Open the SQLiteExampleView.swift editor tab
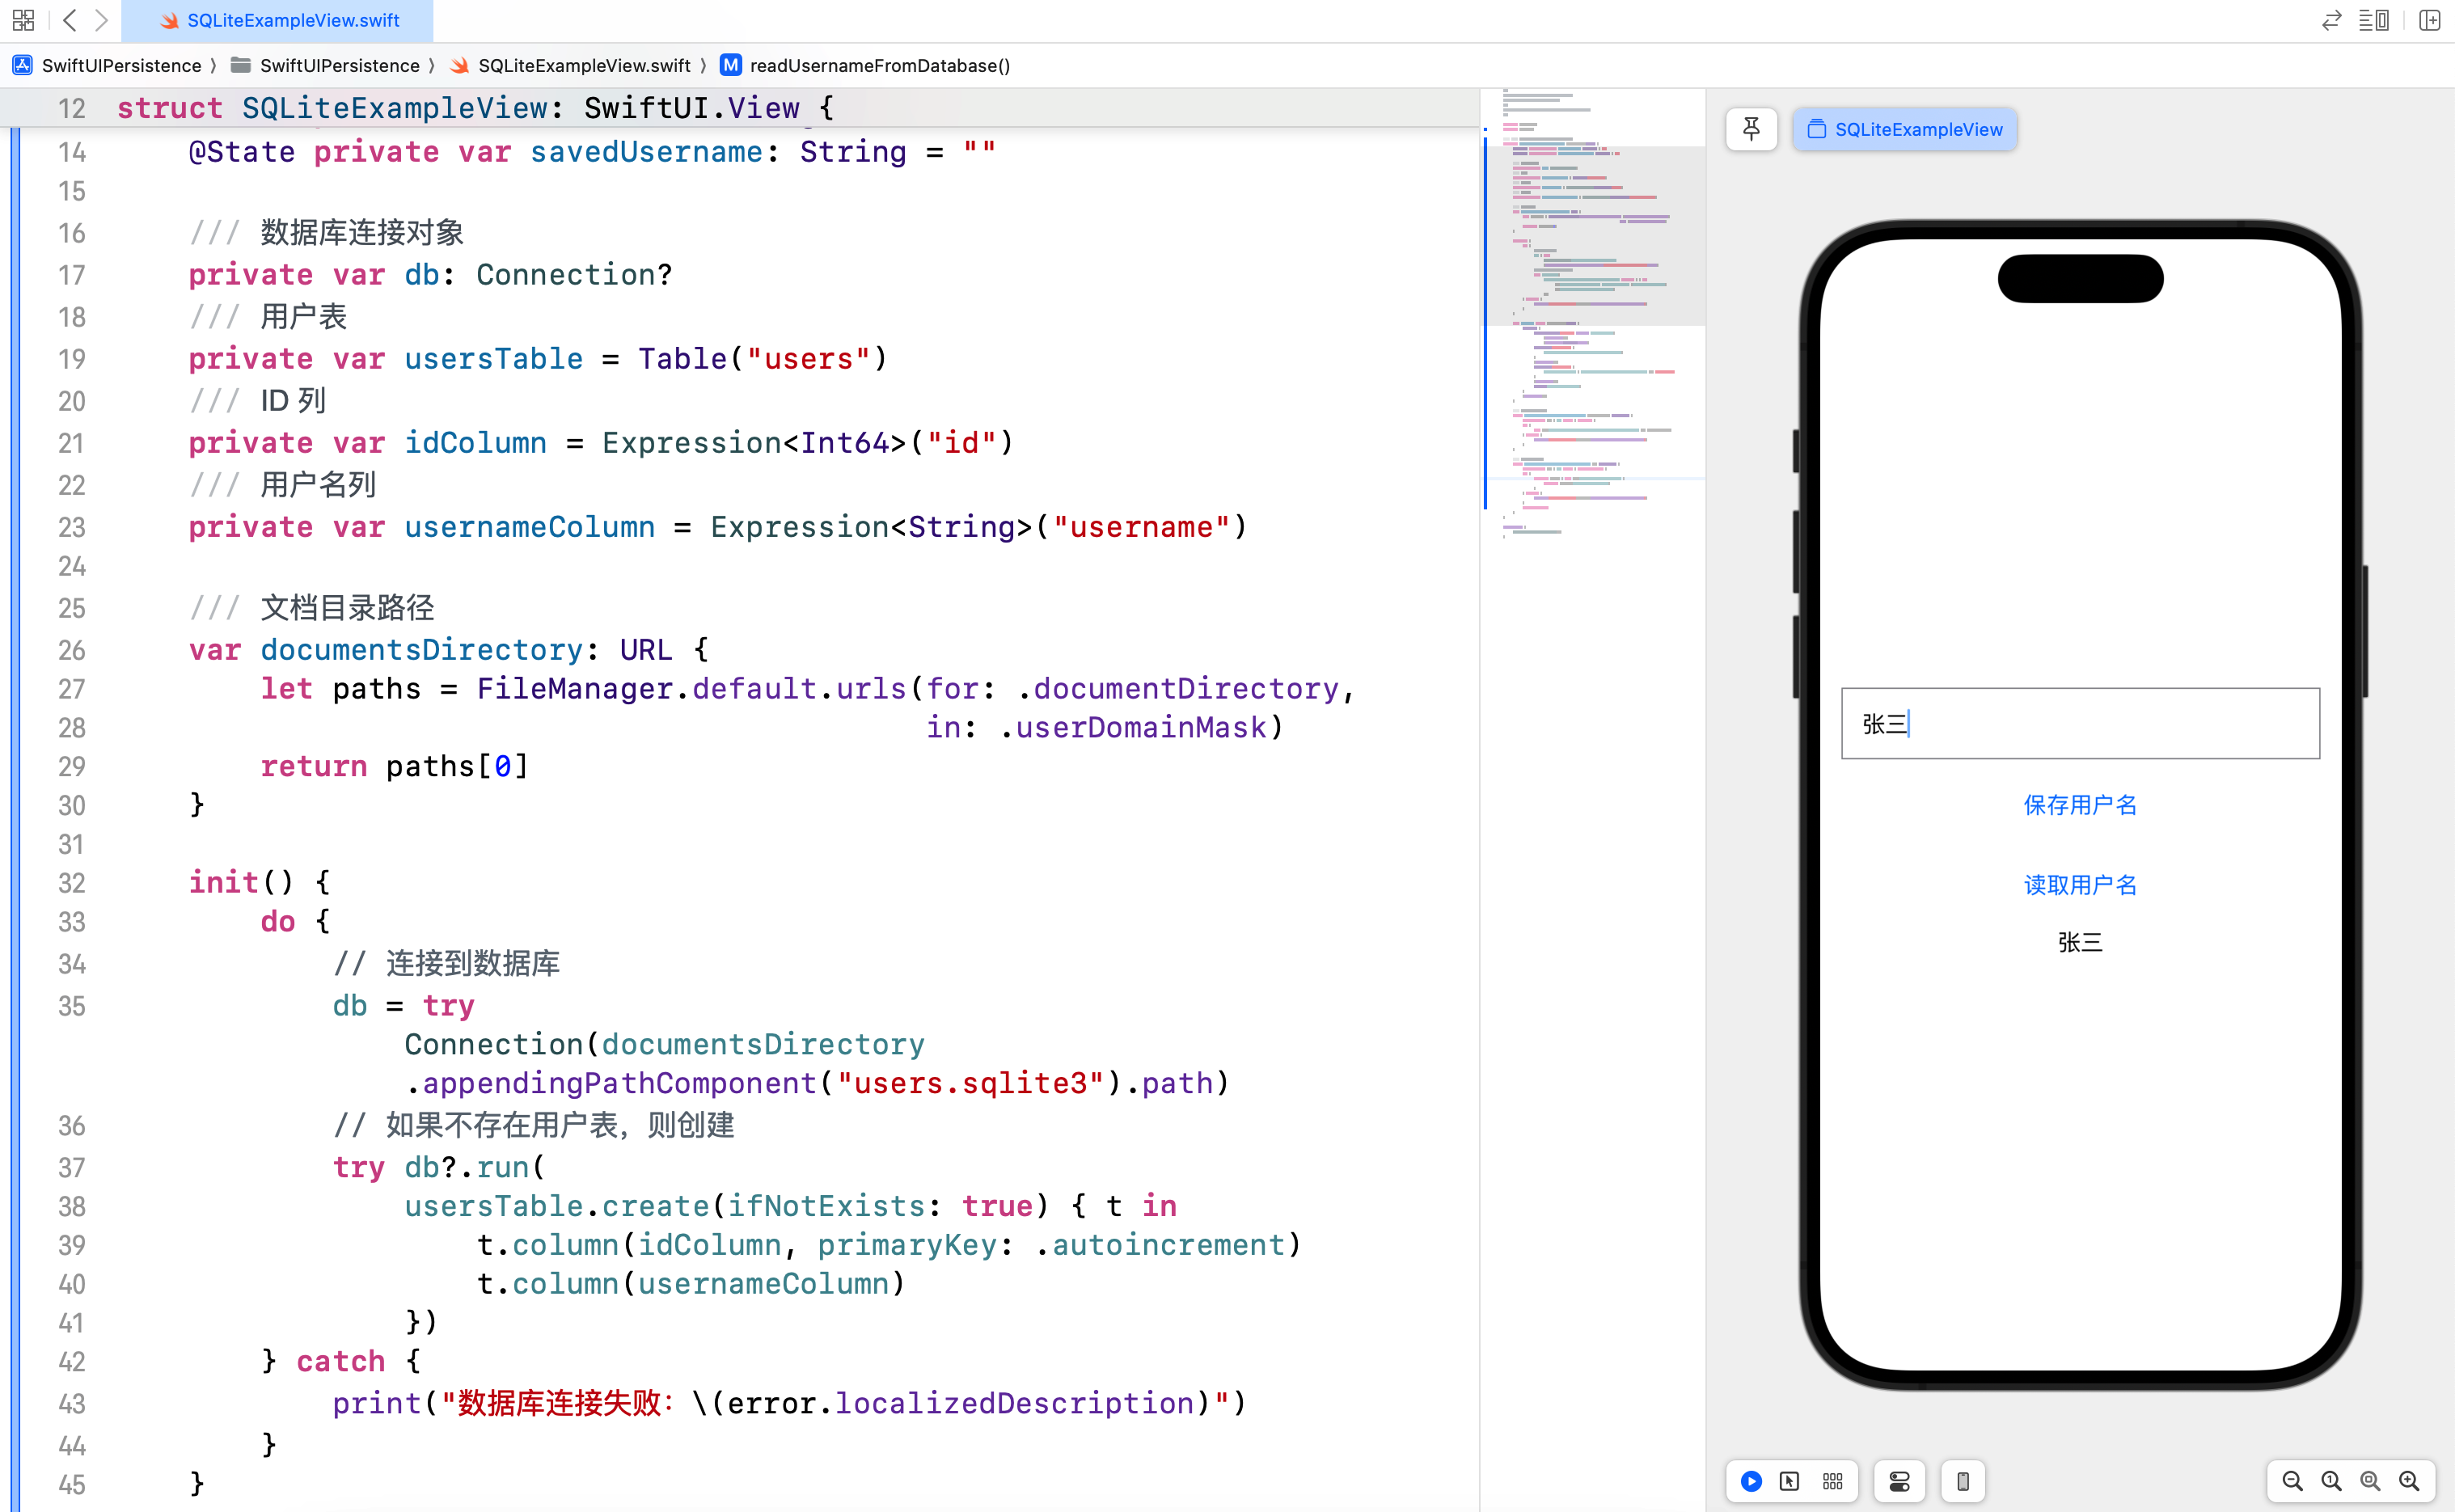 click(279, 20)
